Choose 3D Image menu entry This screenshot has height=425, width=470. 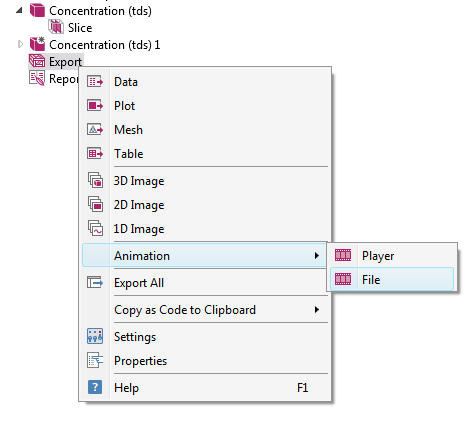(205, 181)
